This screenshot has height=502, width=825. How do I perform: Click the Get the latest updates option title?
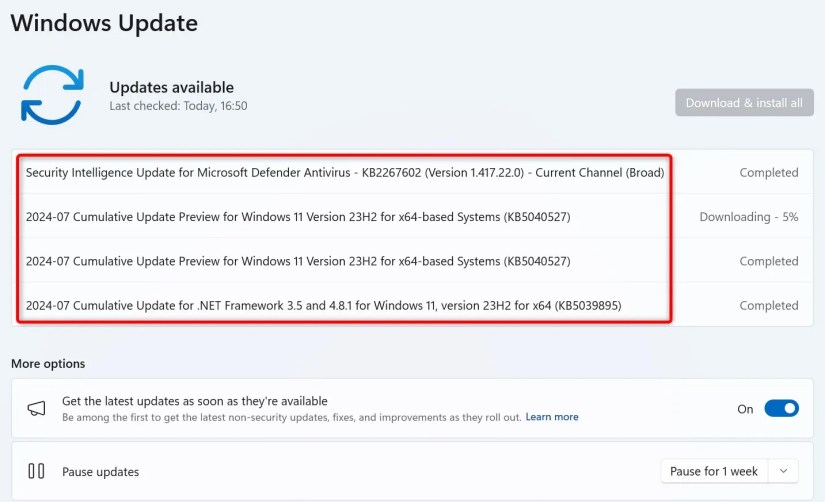pyautogui.click(x=194, y=401)
